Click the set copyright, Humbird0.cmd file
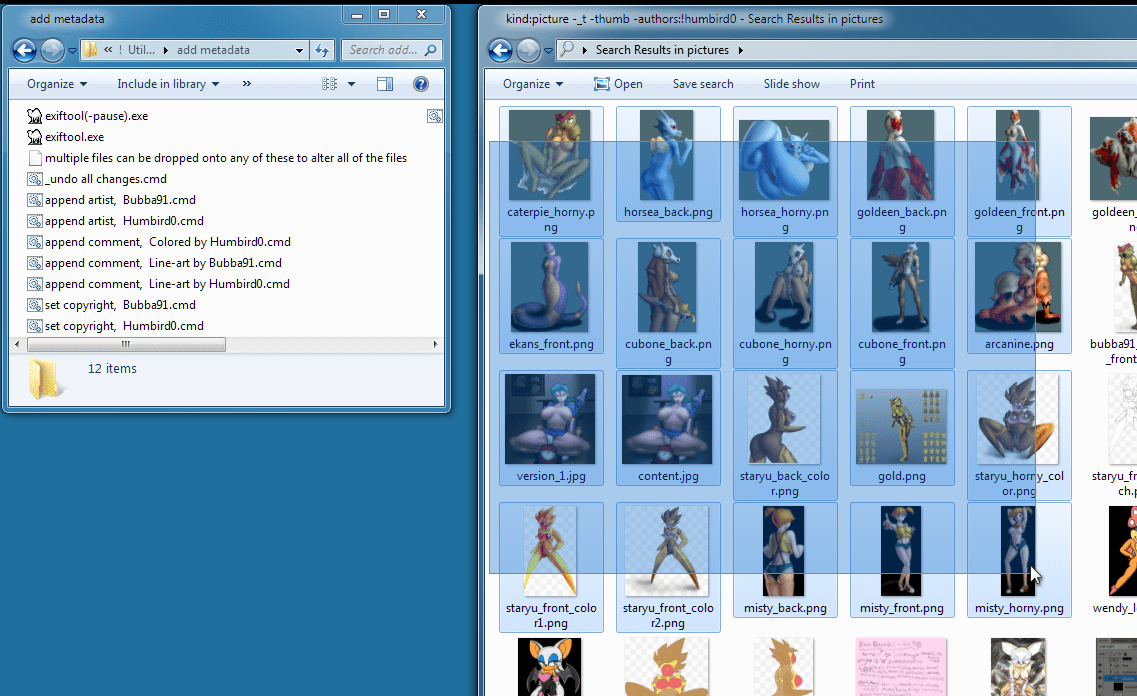The image size is (1137, 696). [124, 326]
